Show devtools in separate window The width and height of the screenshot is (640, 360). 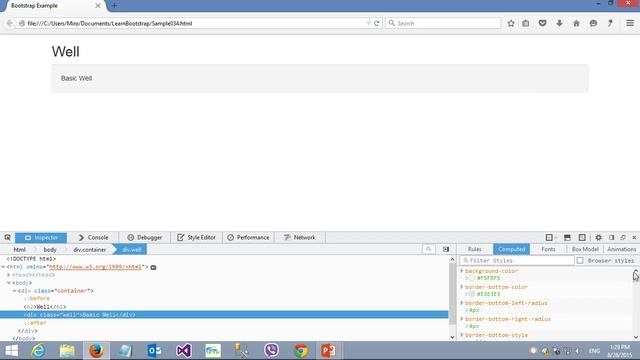tap(623, 238)
